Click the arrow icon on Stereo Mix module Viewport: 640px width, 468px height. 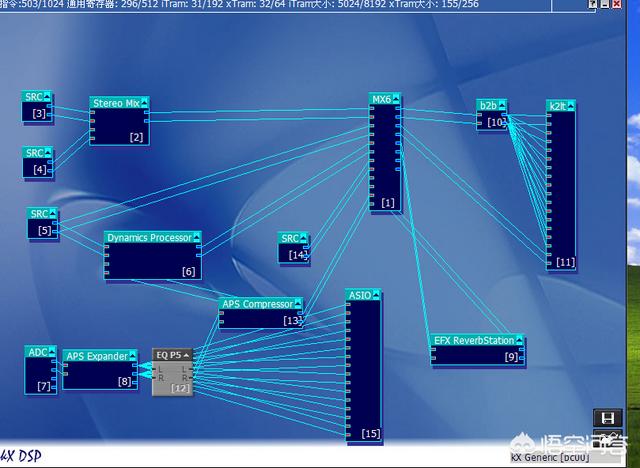(144, 102)
